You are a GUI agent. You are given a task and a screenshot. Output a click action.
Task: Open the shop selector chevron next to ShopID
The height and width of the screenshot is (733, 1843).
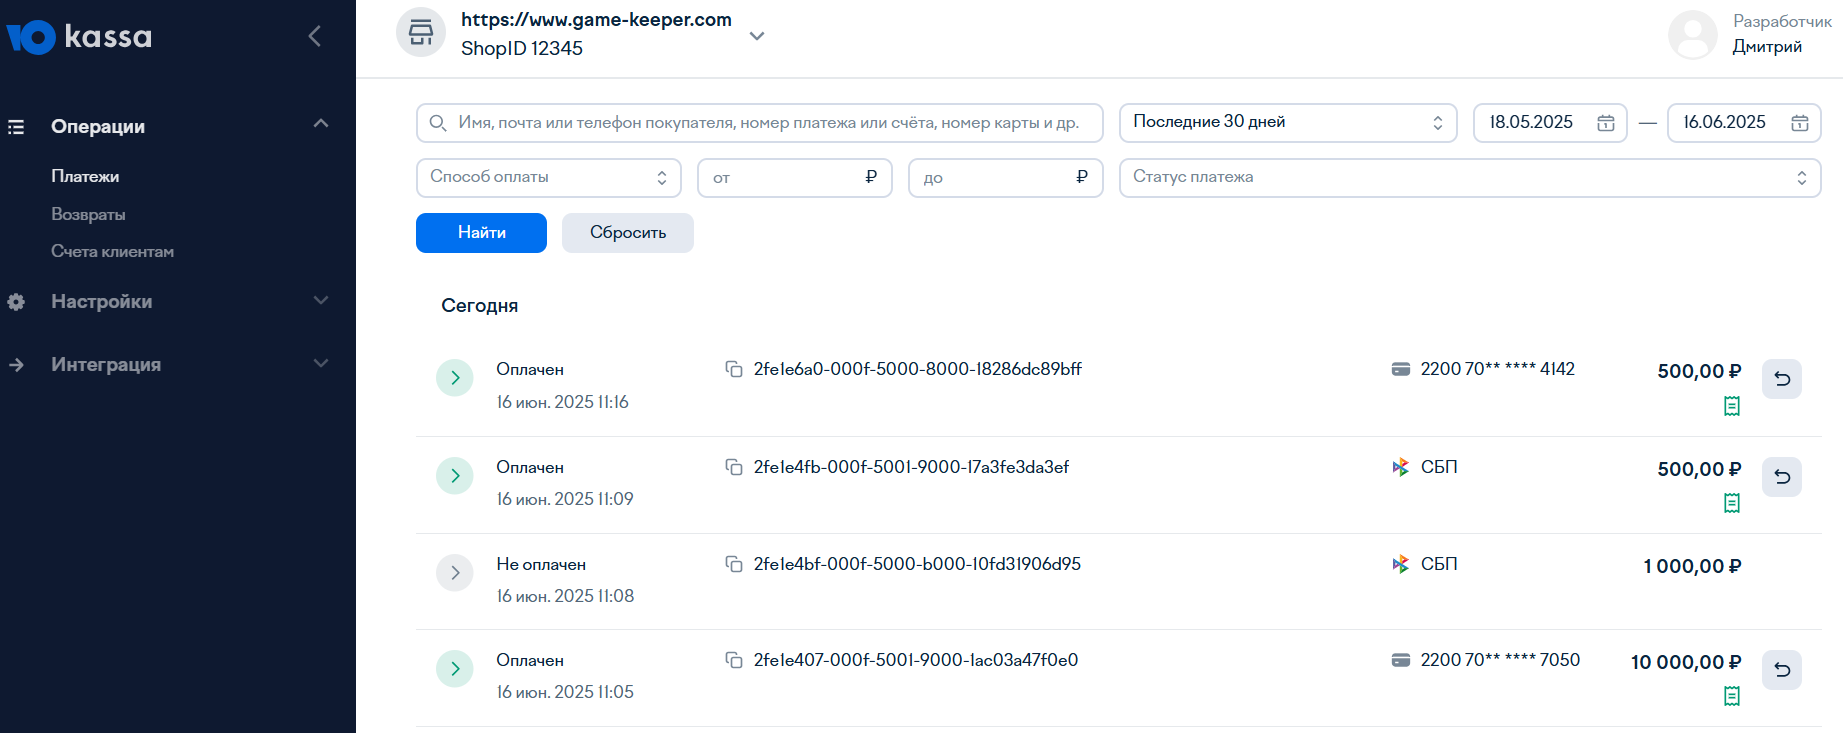point(757,35)
